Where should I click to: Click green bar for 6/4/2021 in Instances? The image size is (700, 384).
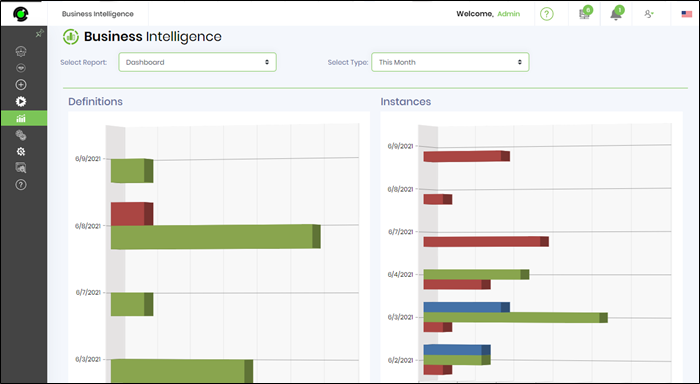pyautogui.click(x=476, y=274)
